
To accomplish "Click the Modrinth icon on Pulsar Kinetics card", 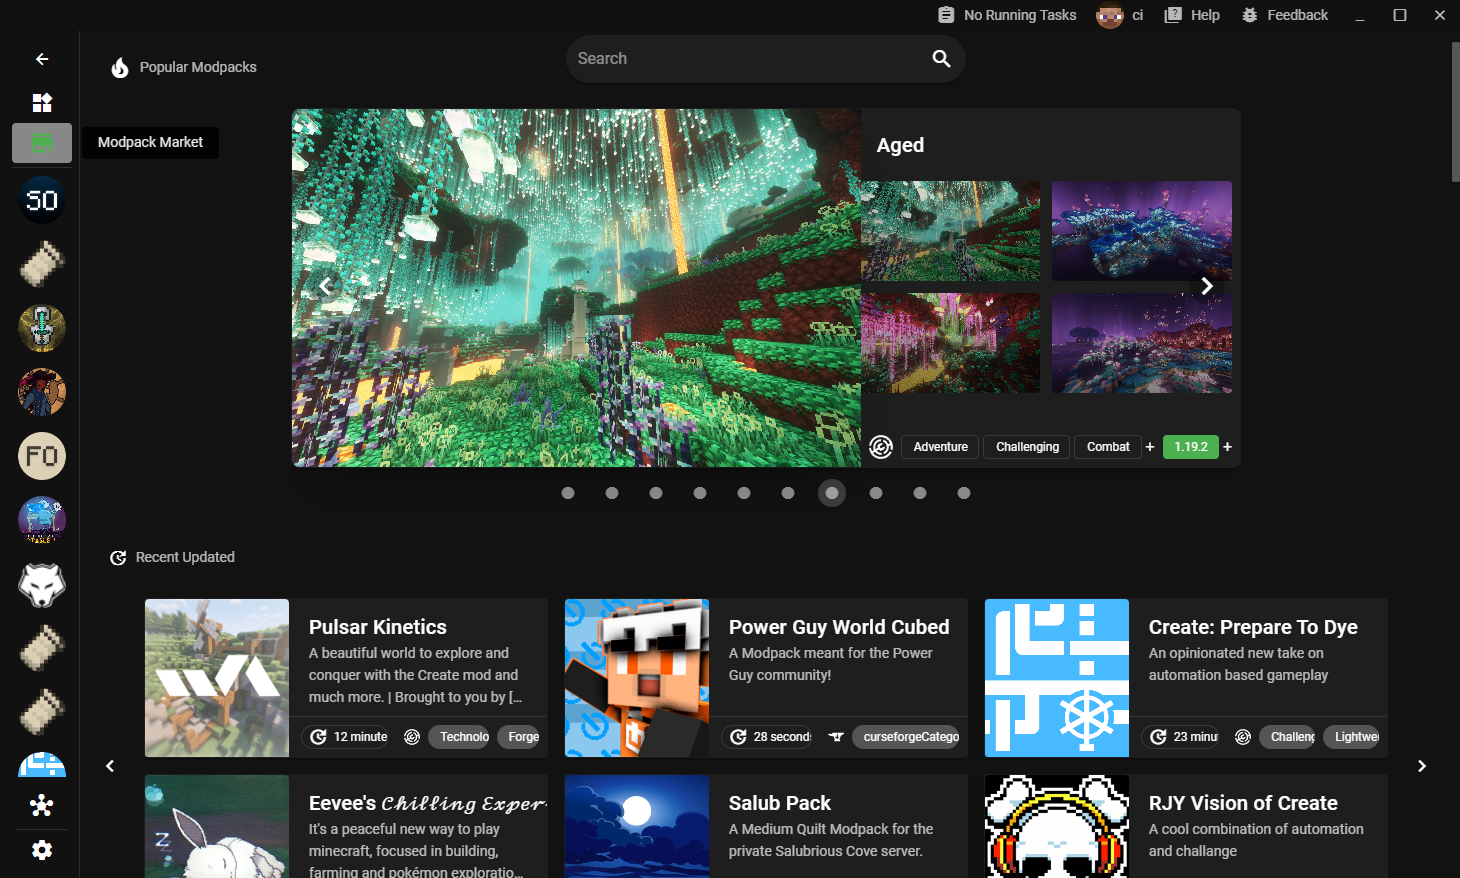I will coord(412,737).
